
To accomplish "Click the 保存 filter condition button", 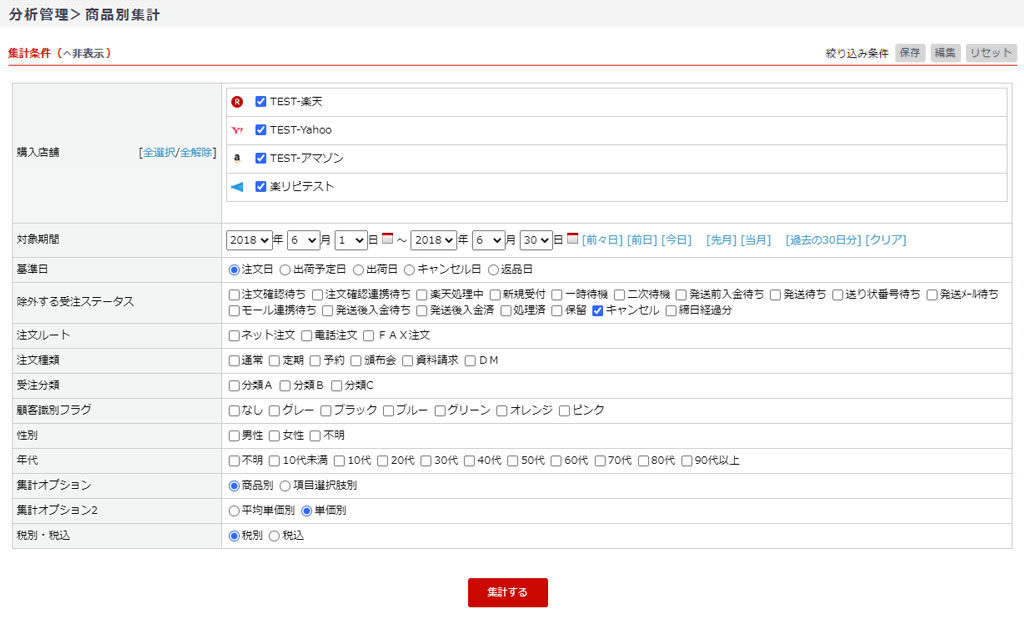I will click(910, 53).
